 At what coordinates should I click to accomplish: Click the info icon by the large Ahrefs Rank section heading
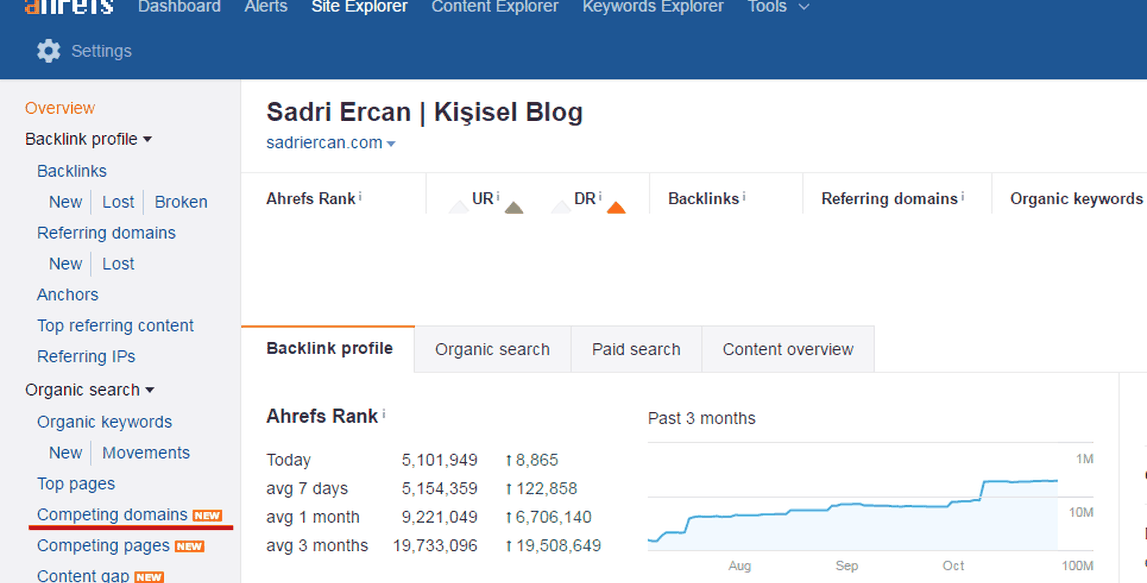(383, 414)
